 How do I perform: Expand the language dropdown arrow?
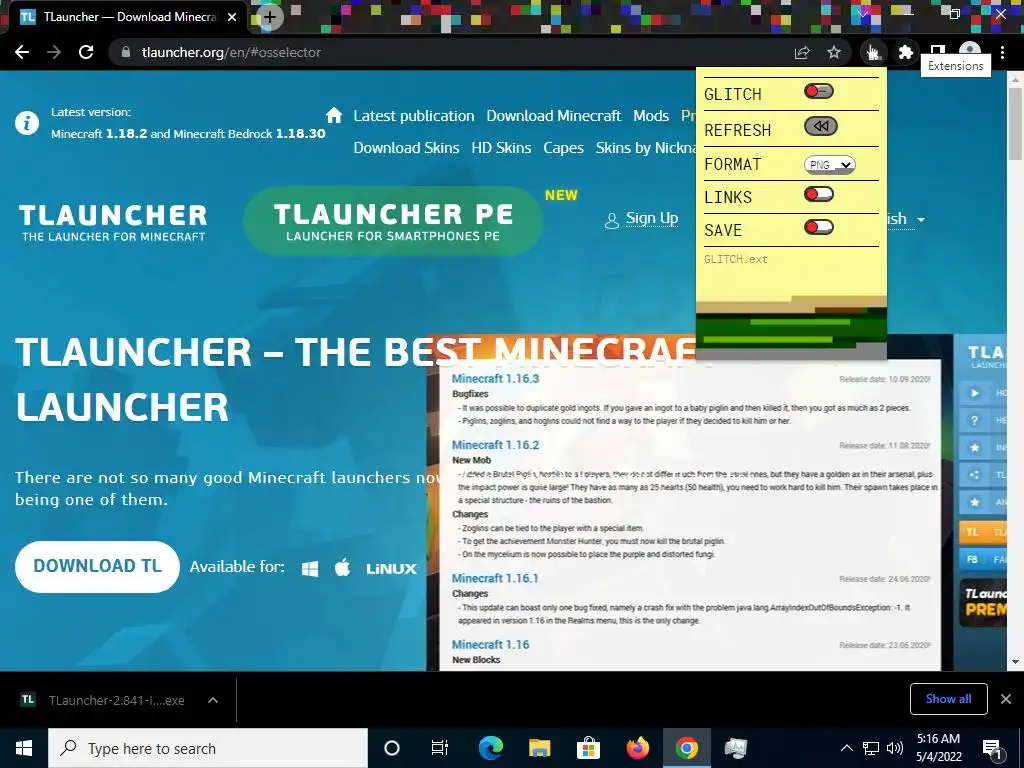click(x=921, y=219)
